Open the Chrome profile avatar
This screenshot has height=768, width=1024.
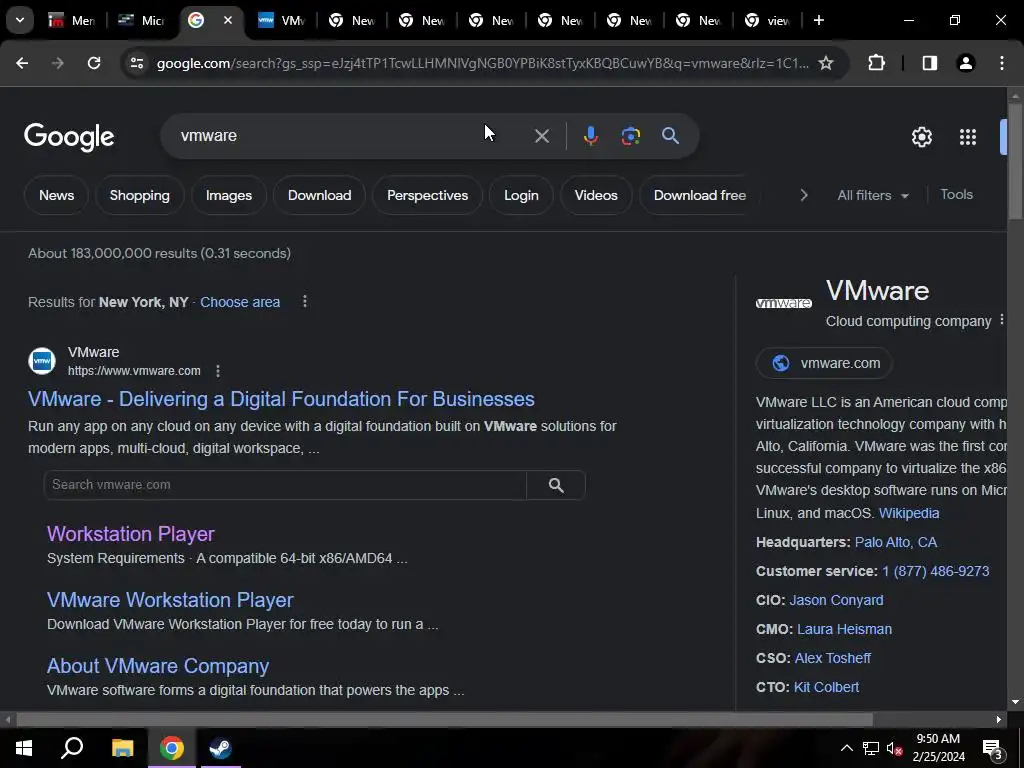[x=965, y=63]
